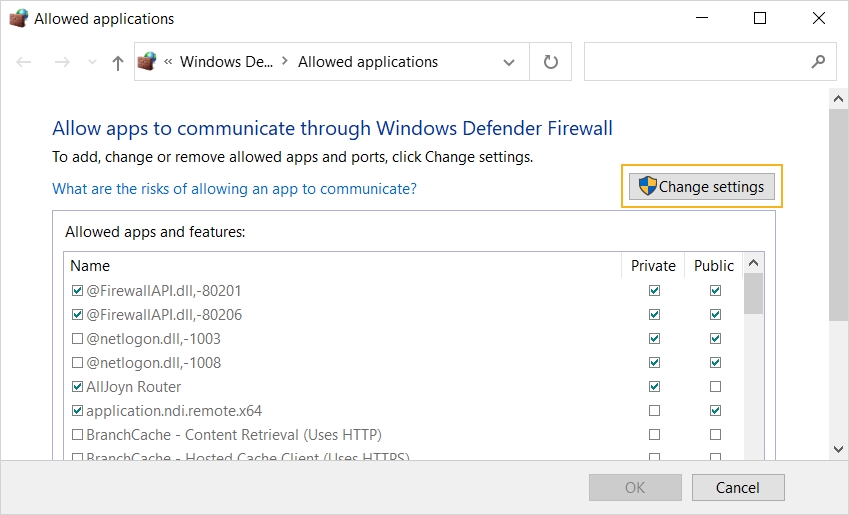The height and width of the screenshot is (515, 849).
Task: Open the risks of allowing an app link
Action: click(234, 188)
